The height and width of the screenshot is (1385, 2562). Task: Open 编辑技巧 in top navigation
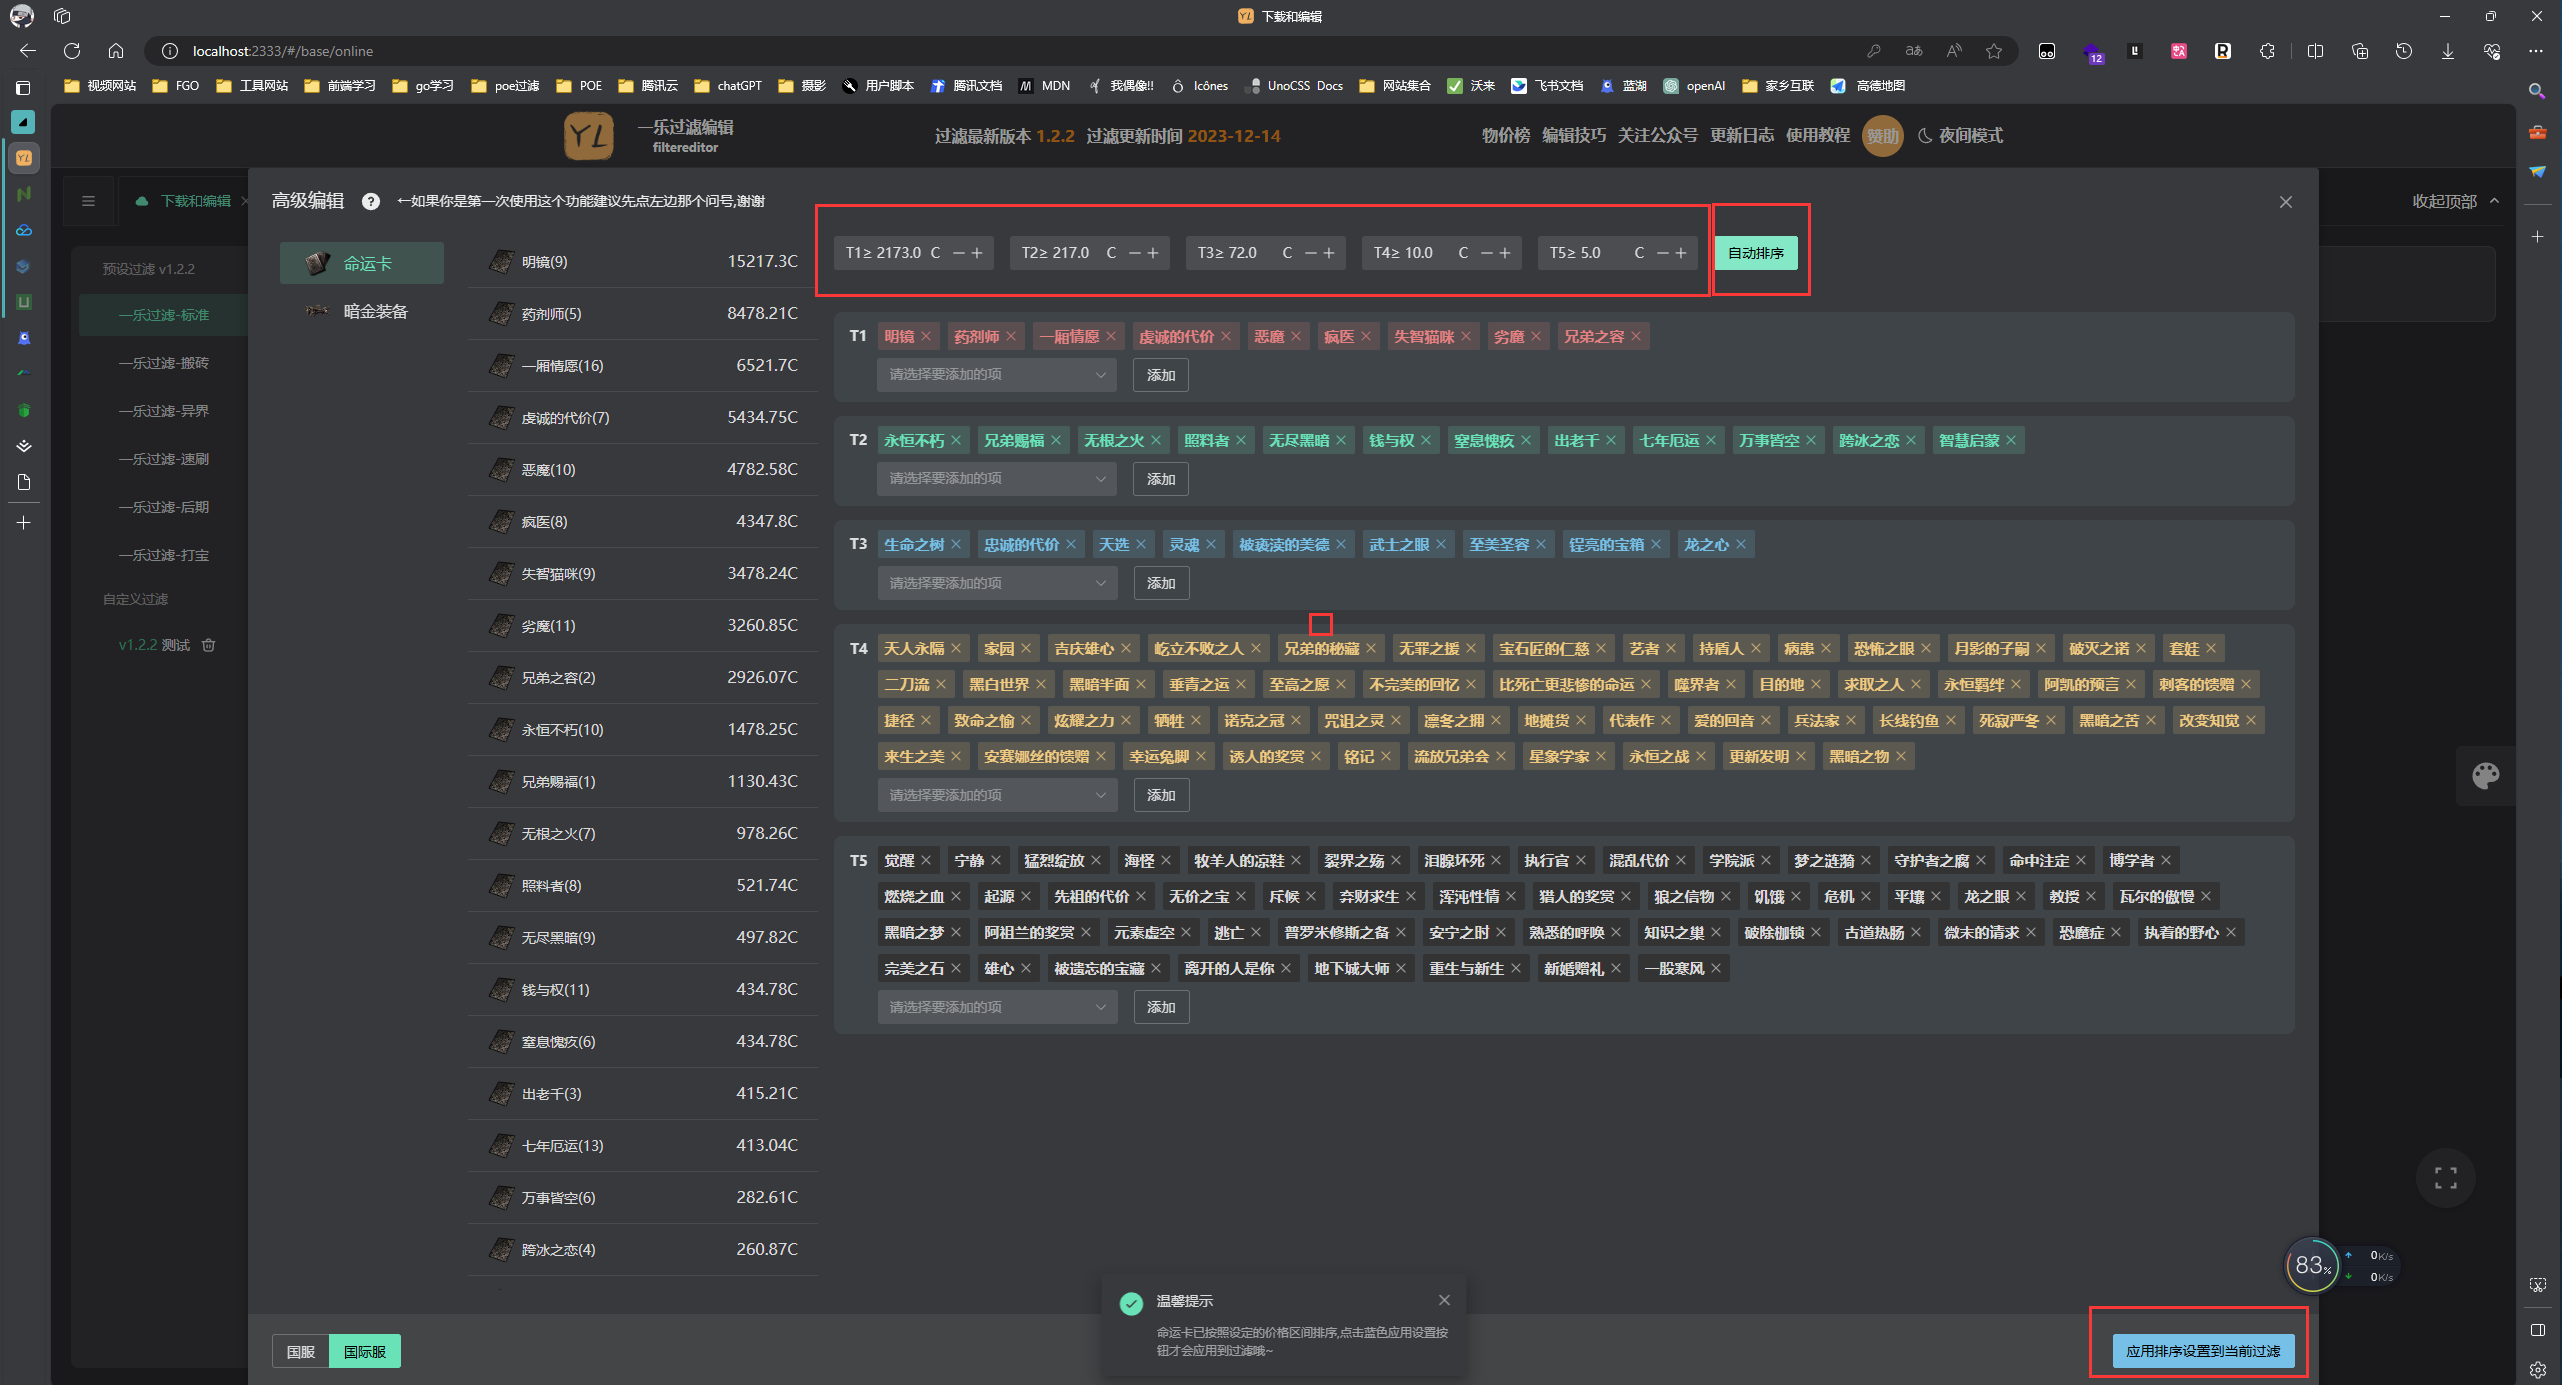point(1574,136)
